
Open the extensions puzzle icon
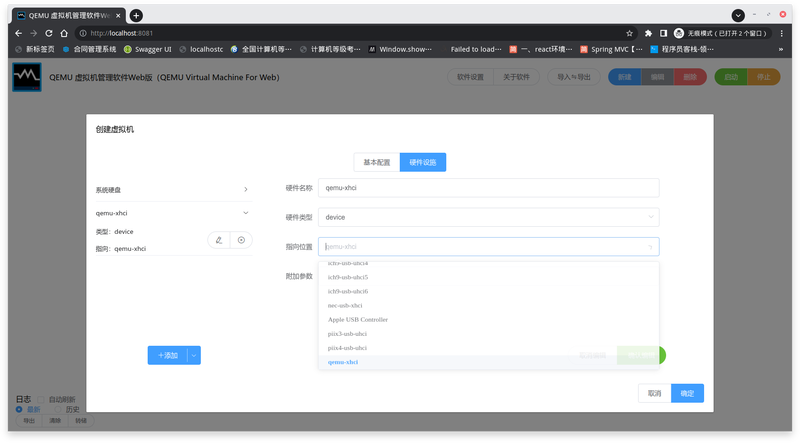tap(648, 33)
